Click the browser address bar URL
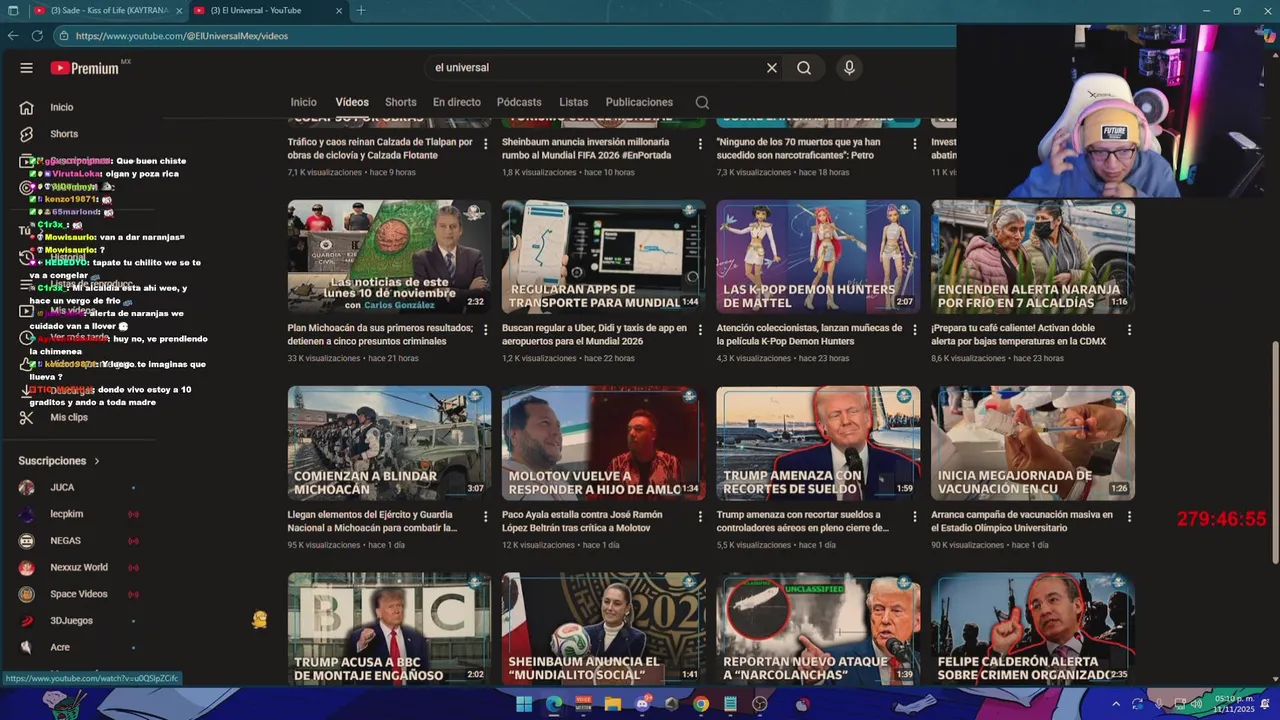The image size is (1280, 720). [181, 36]
